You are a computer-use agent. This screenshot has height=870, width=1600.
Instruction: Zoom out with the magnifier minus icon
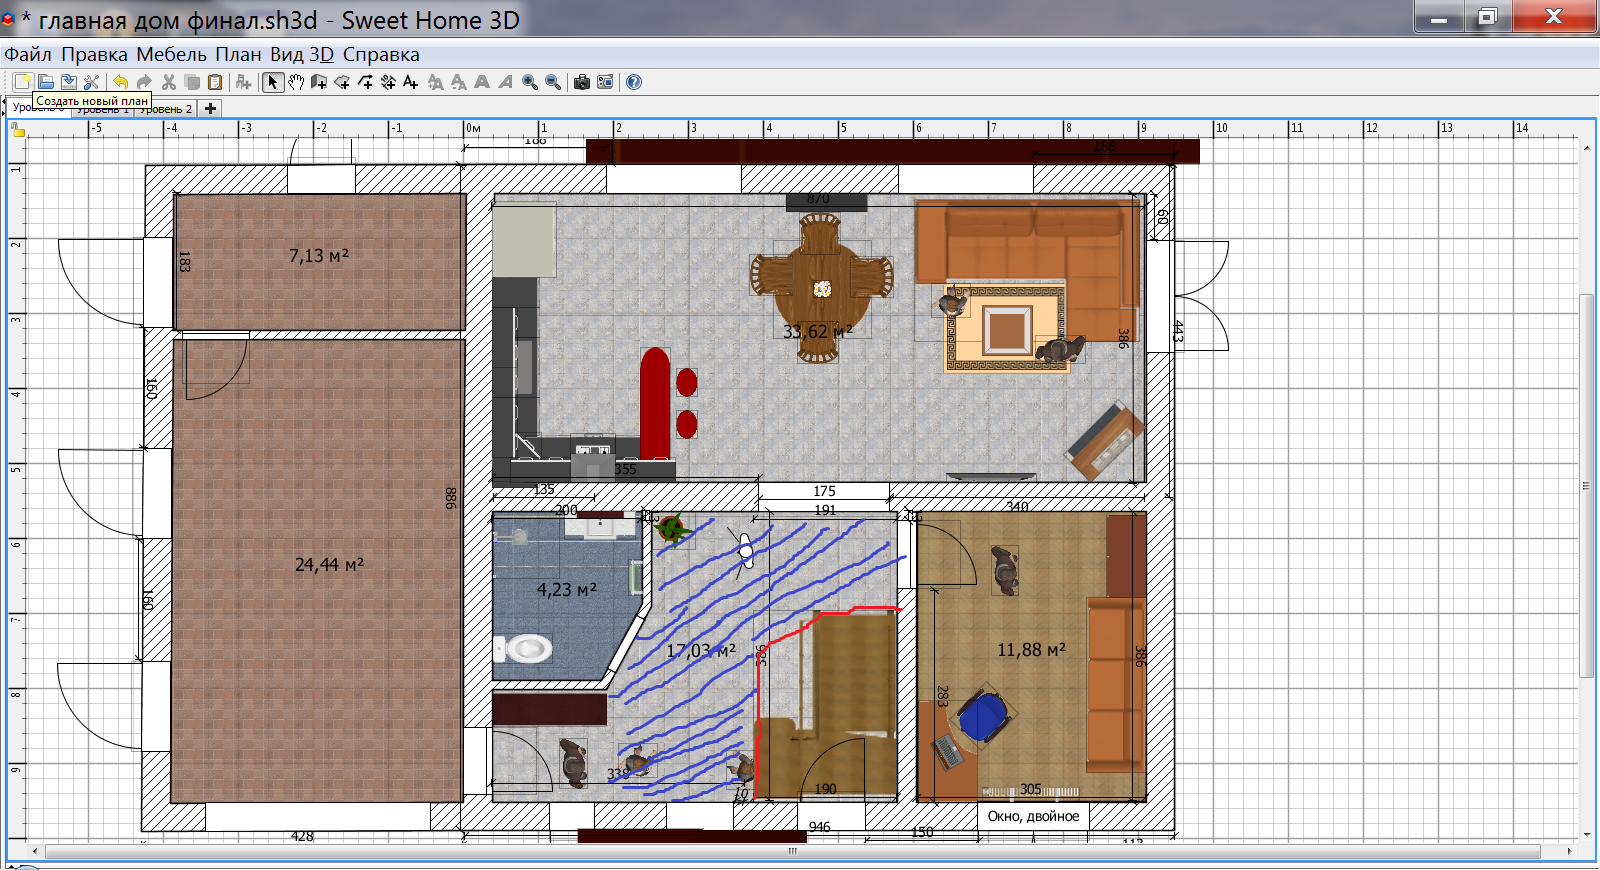click(553, 82)
